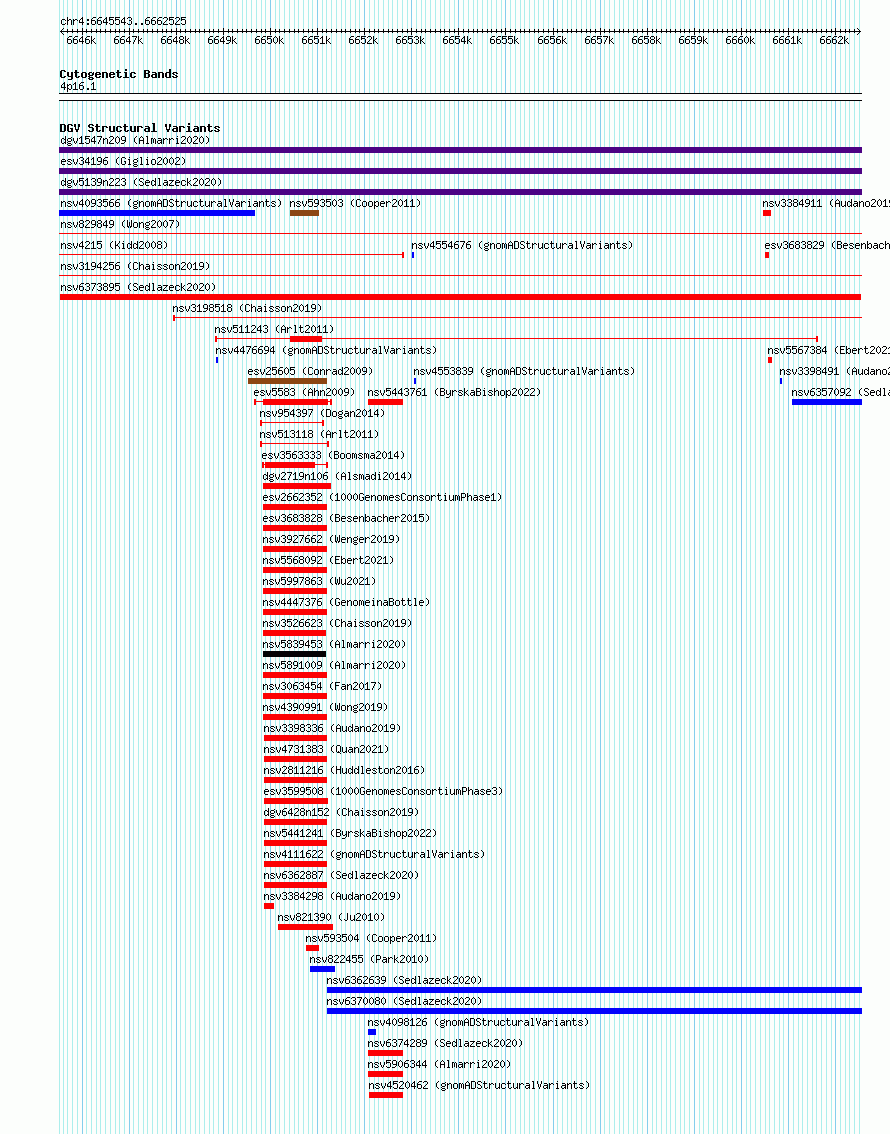
Task: Open nsv4476694 gnomAD variant label
Action: pyautogui.click(x=326, y=350)
